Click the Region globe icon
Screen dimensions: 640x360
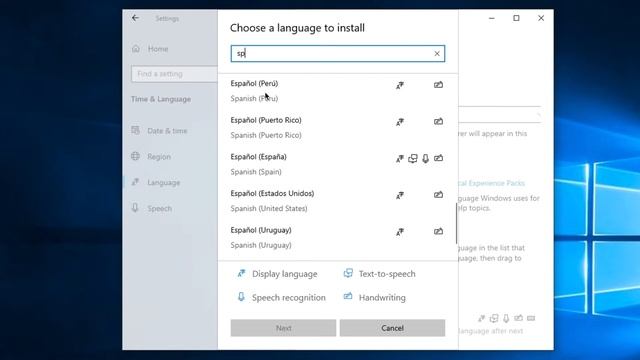point(136,156)
